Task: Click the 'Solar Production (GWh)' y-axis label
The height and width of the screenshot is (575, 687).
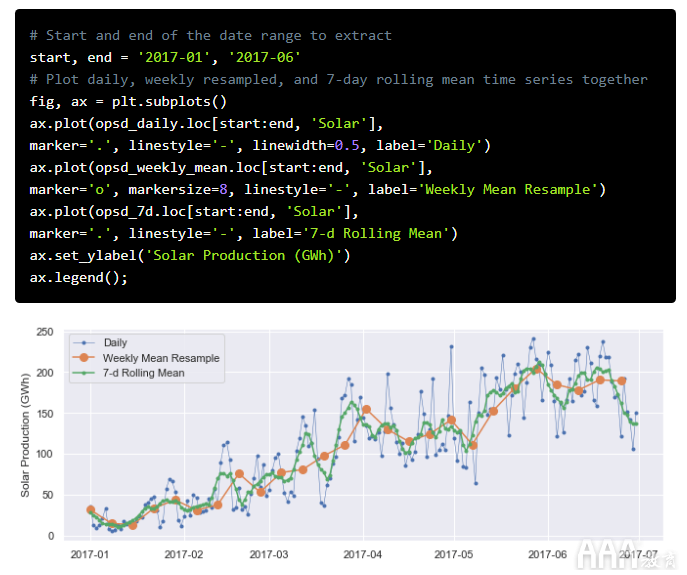Action: point(25,435)
